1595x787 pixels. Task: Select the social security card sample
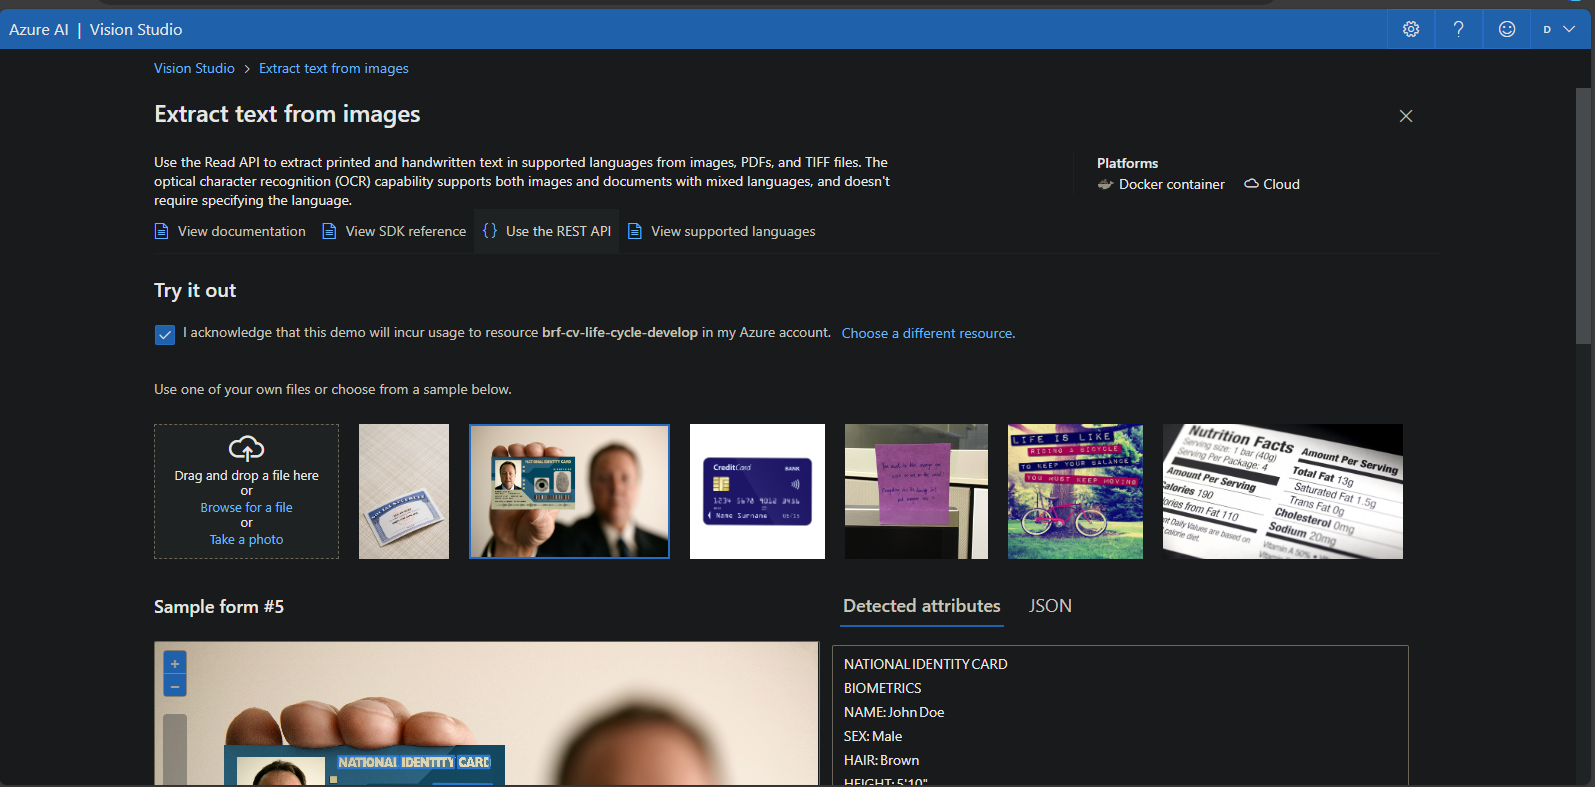click(x=404, y=491)
